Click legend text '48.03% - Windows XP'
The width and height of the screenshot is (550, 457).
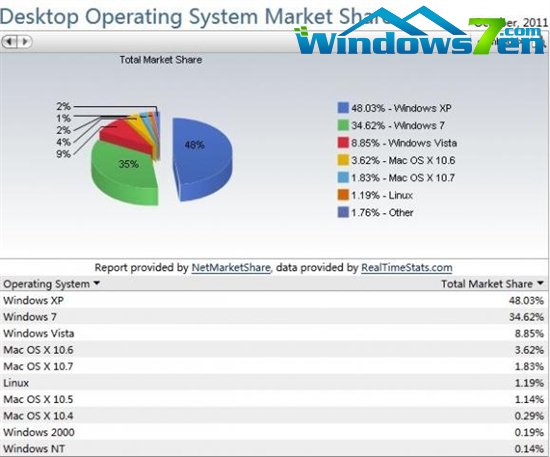(x=401, y=108)
